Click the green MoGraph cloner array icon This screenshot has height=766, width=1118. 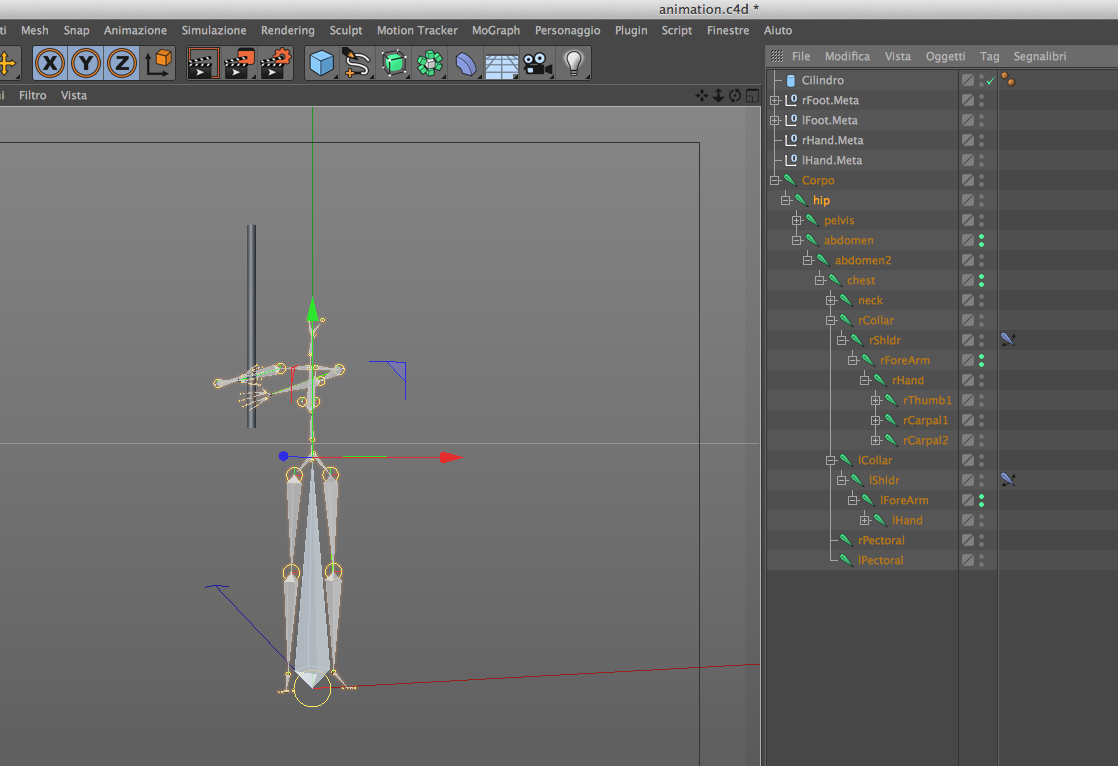point(430,64)
